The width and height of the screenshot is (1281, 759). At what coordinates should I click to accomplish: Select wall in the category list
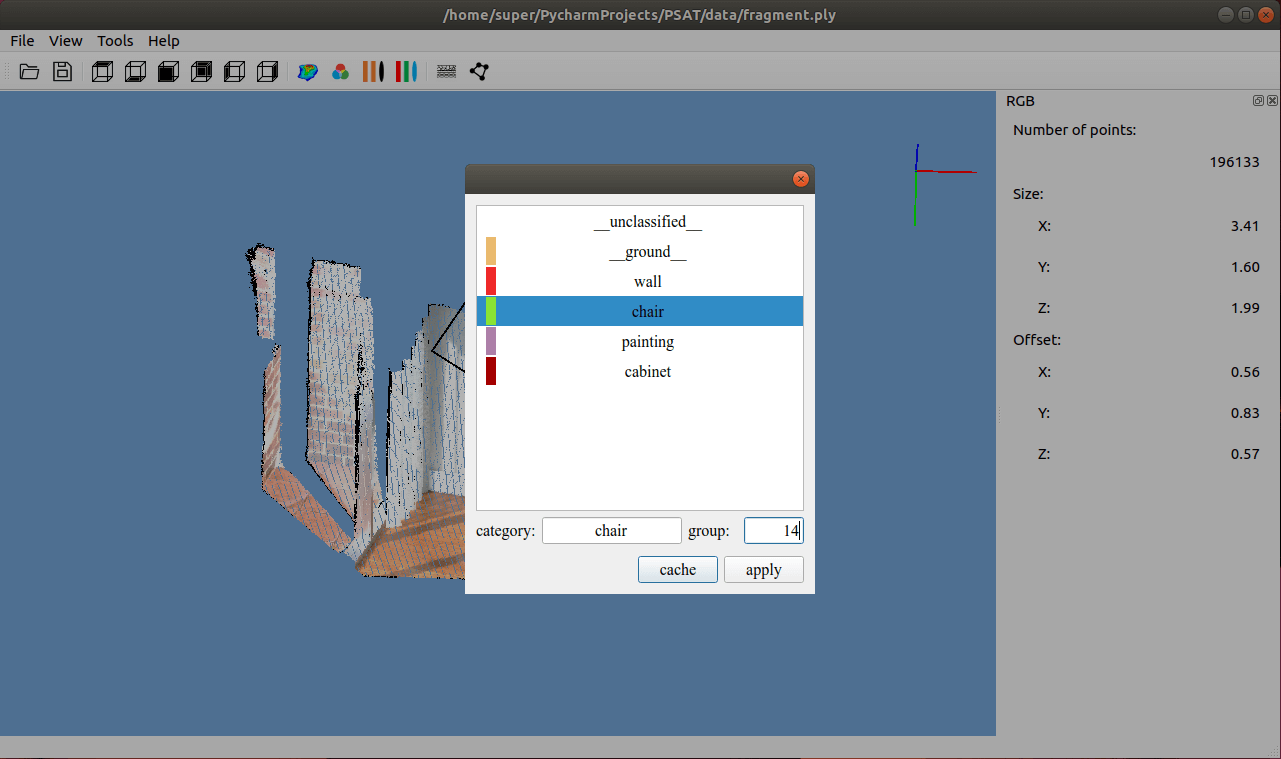[647, 282]
